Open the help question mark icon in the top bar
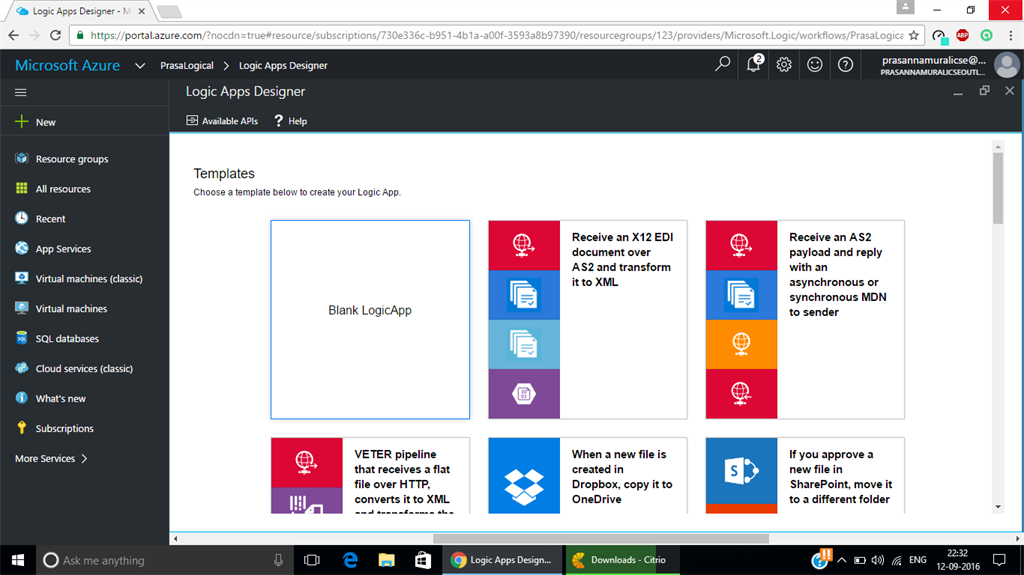Viewport: 1024px width, 575px height. (845, 65)
